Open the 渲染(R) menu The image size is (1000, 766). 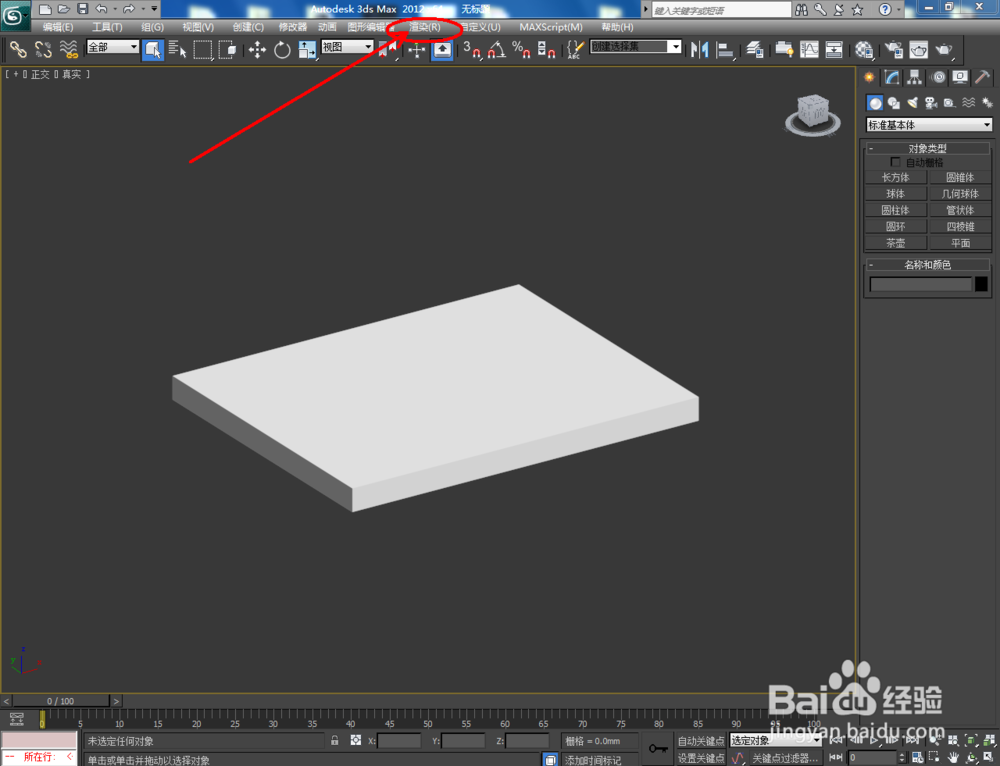[425, 27]
